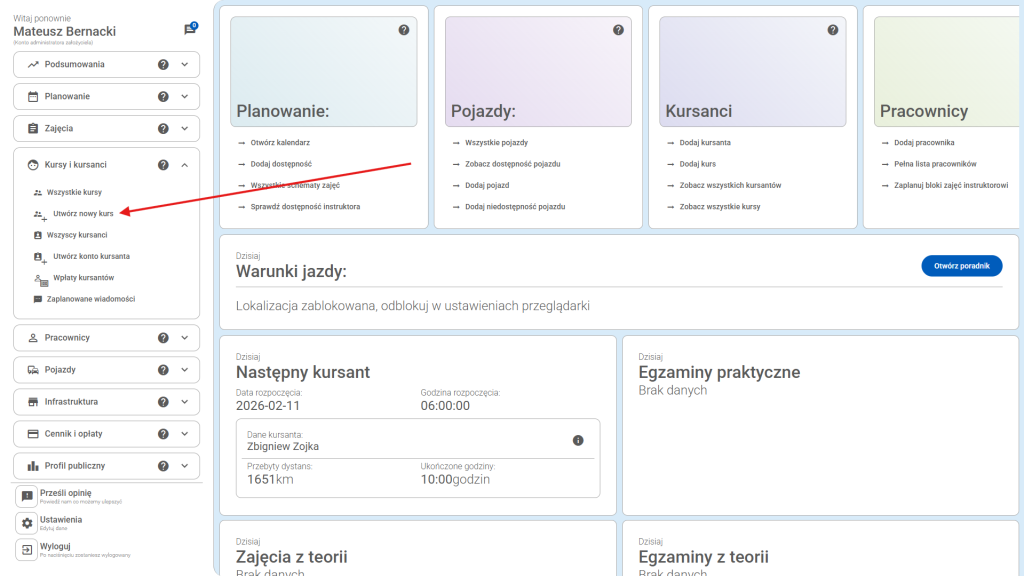The height and width of the screenshot is (576, 1024).
Task: Open the Podsumowania chart icon
Action: [33, 64]
